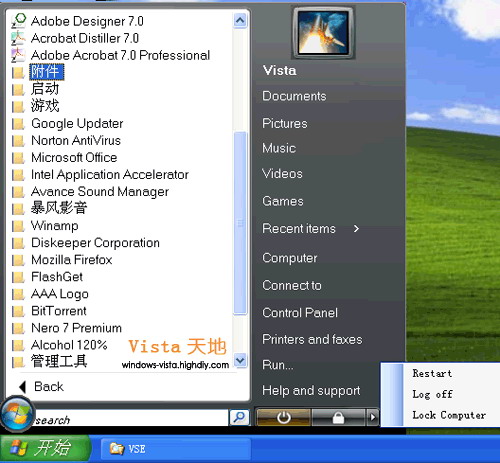500x463 pixels.
Task: Click Intel Application Accelerator folder icon
Action: point(18,175)
